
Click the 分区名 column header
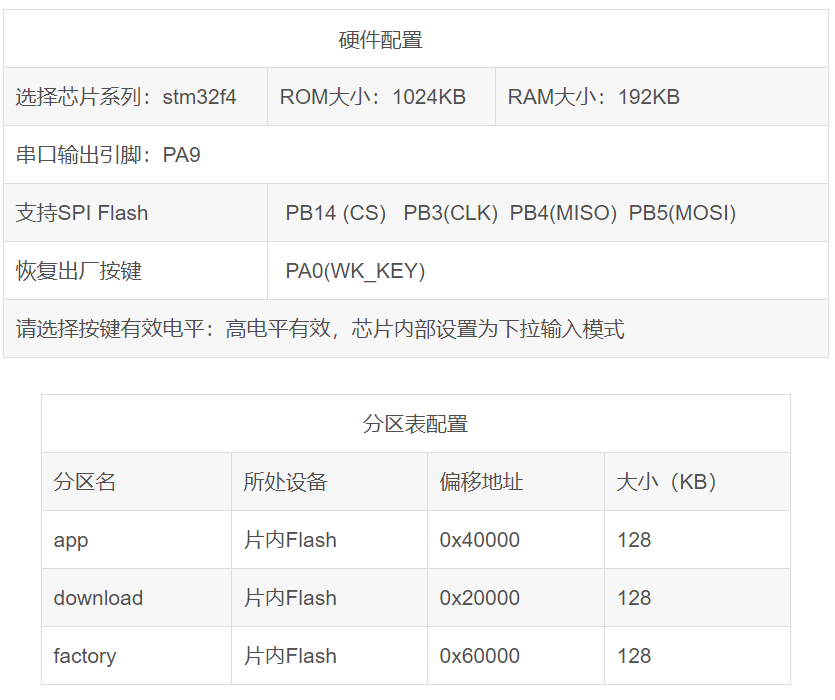85,482
